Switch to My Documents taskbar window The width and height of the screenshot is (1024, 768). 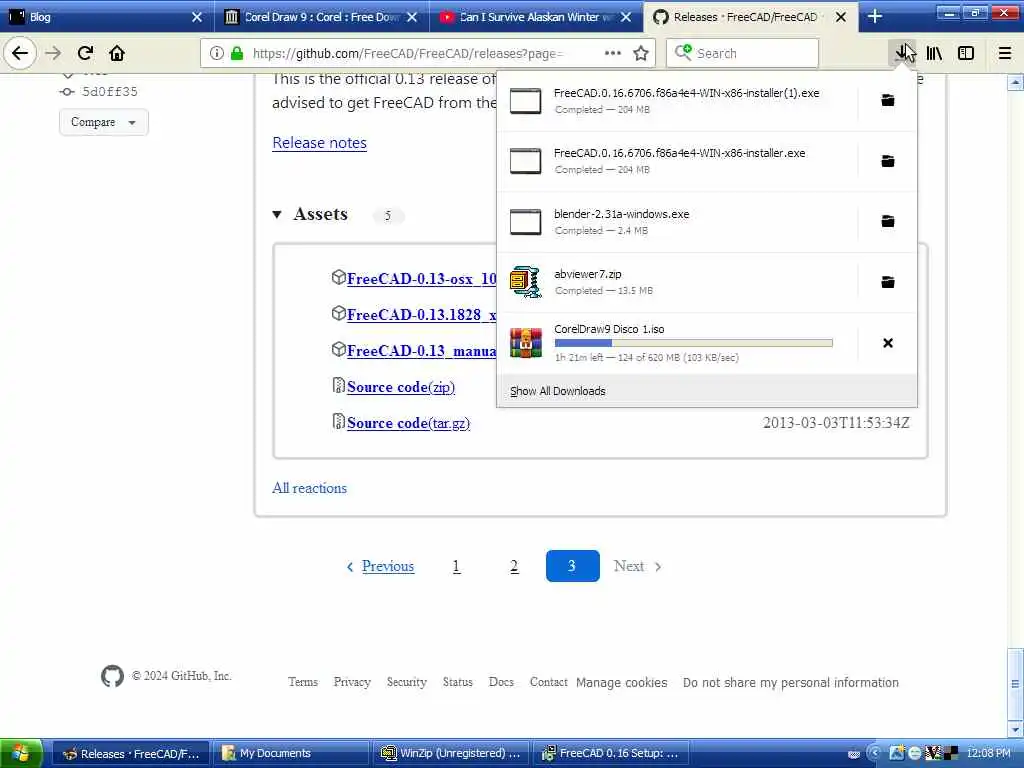[x=292, y=754]
